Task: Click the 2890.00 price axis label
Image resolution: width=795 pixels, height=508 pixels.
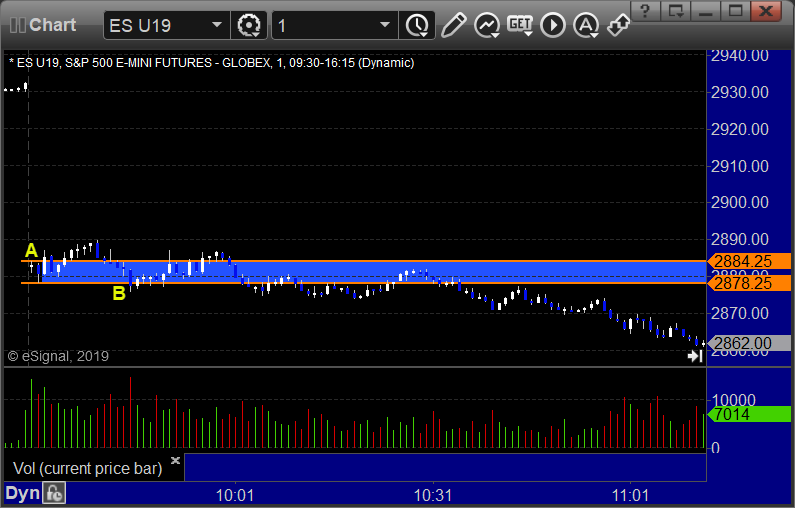Action: coord(740,239)
